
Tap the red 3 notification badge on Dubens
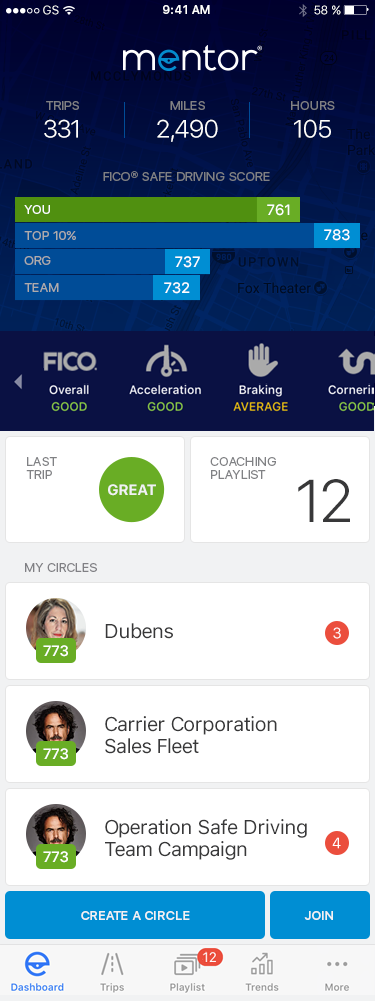pos(337,633)
